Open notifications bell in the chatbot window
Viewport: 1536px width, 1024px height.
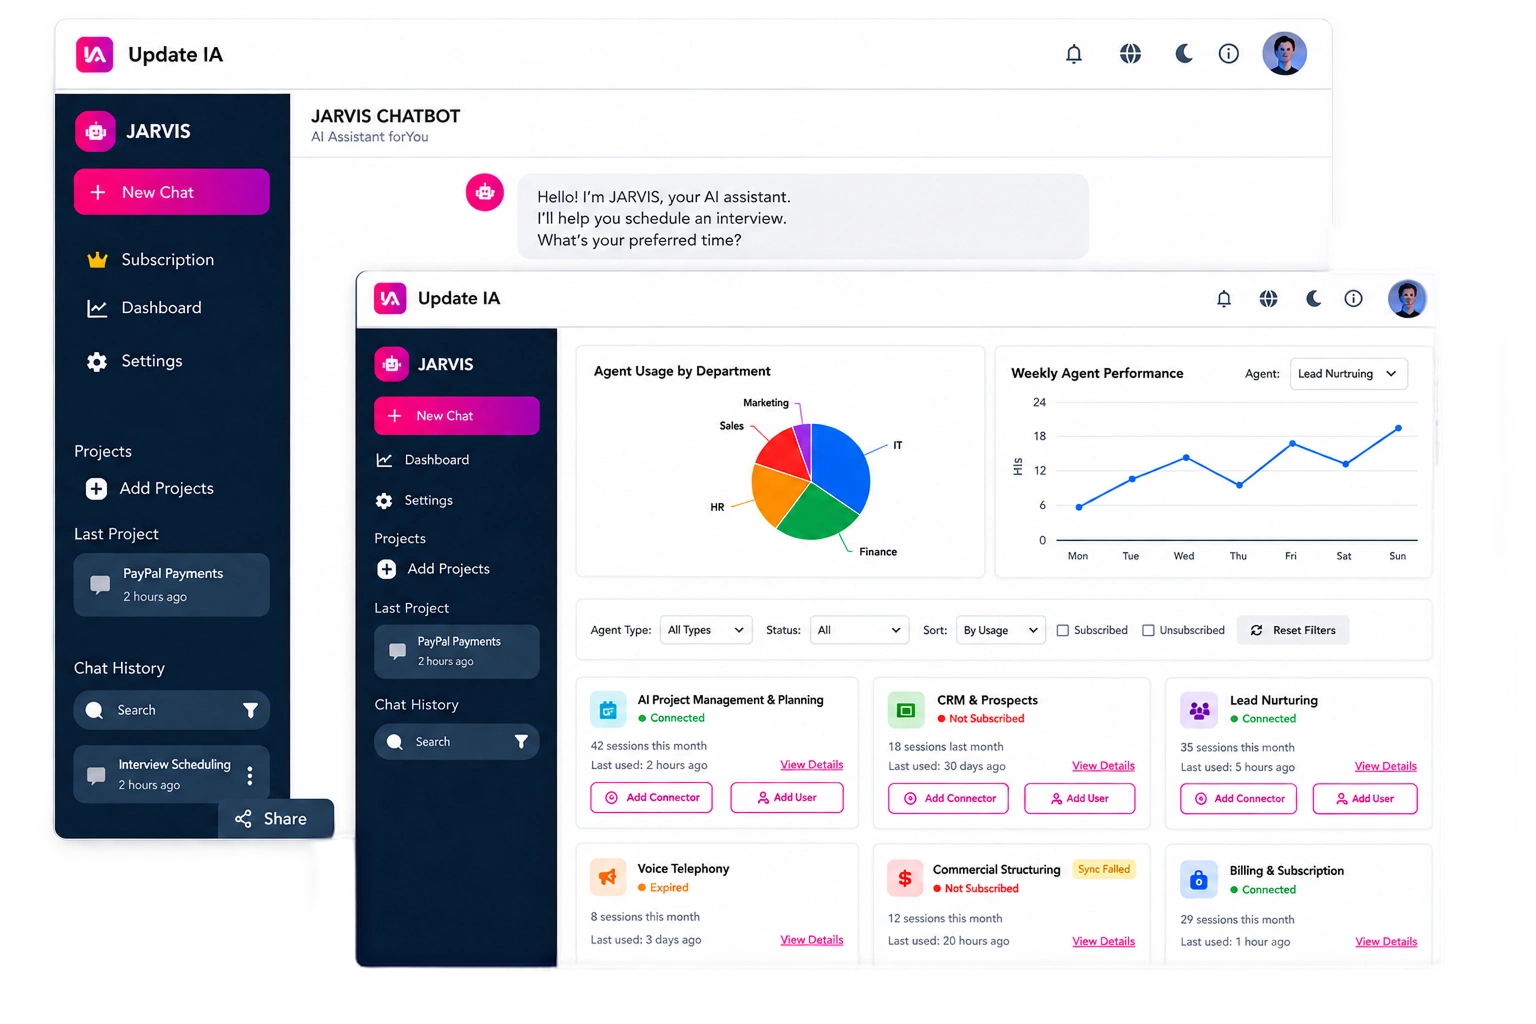coord(1074,54)
